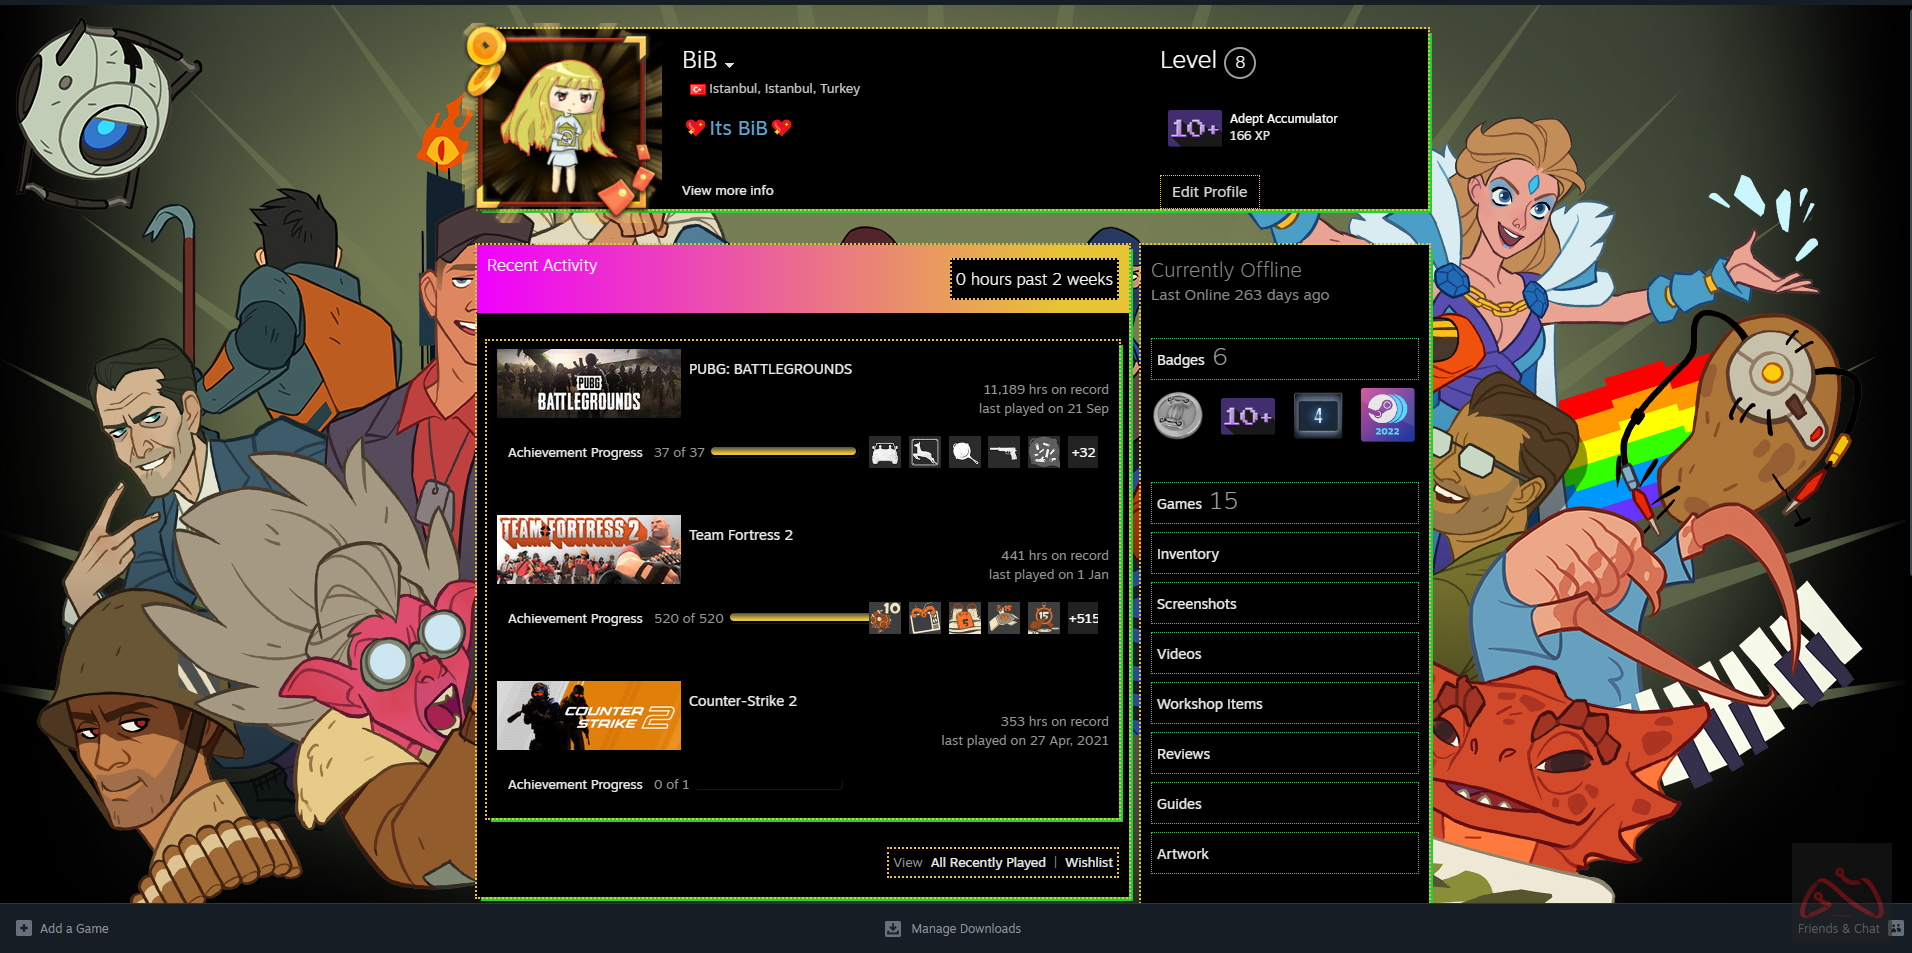Screen dimensions: 1912x953
Task: Go to the Workshop Items section
Action: tap(1209, 704)
